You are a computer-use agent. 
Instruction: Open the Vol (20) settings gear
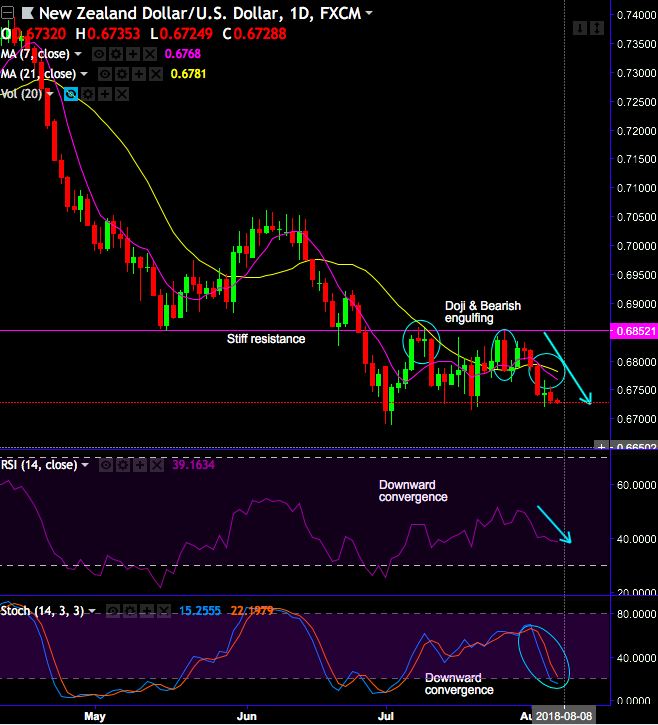coord(88,94)
